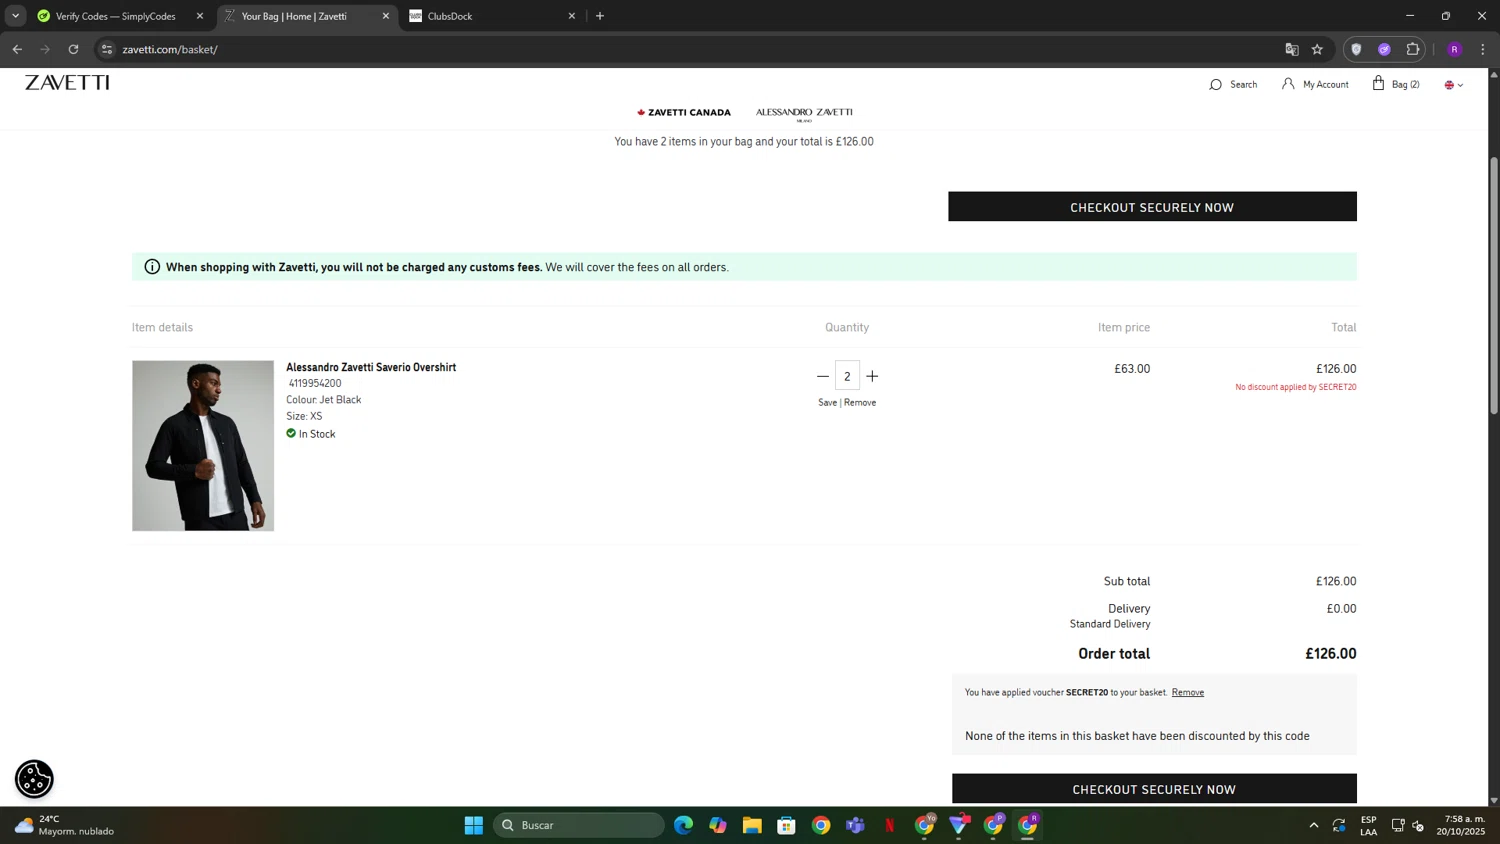The image size is (1500, 844).
Task: Open File Explorer from taskbar
Action: (x=752, y=825)
